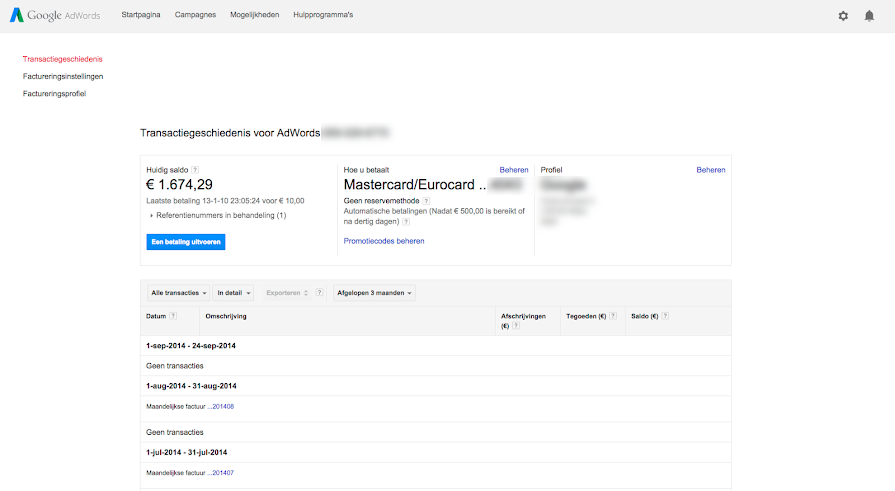Click help icon next to Huidig saldo
The width and height of the screenshot is (895, 491).
[195, 170]
